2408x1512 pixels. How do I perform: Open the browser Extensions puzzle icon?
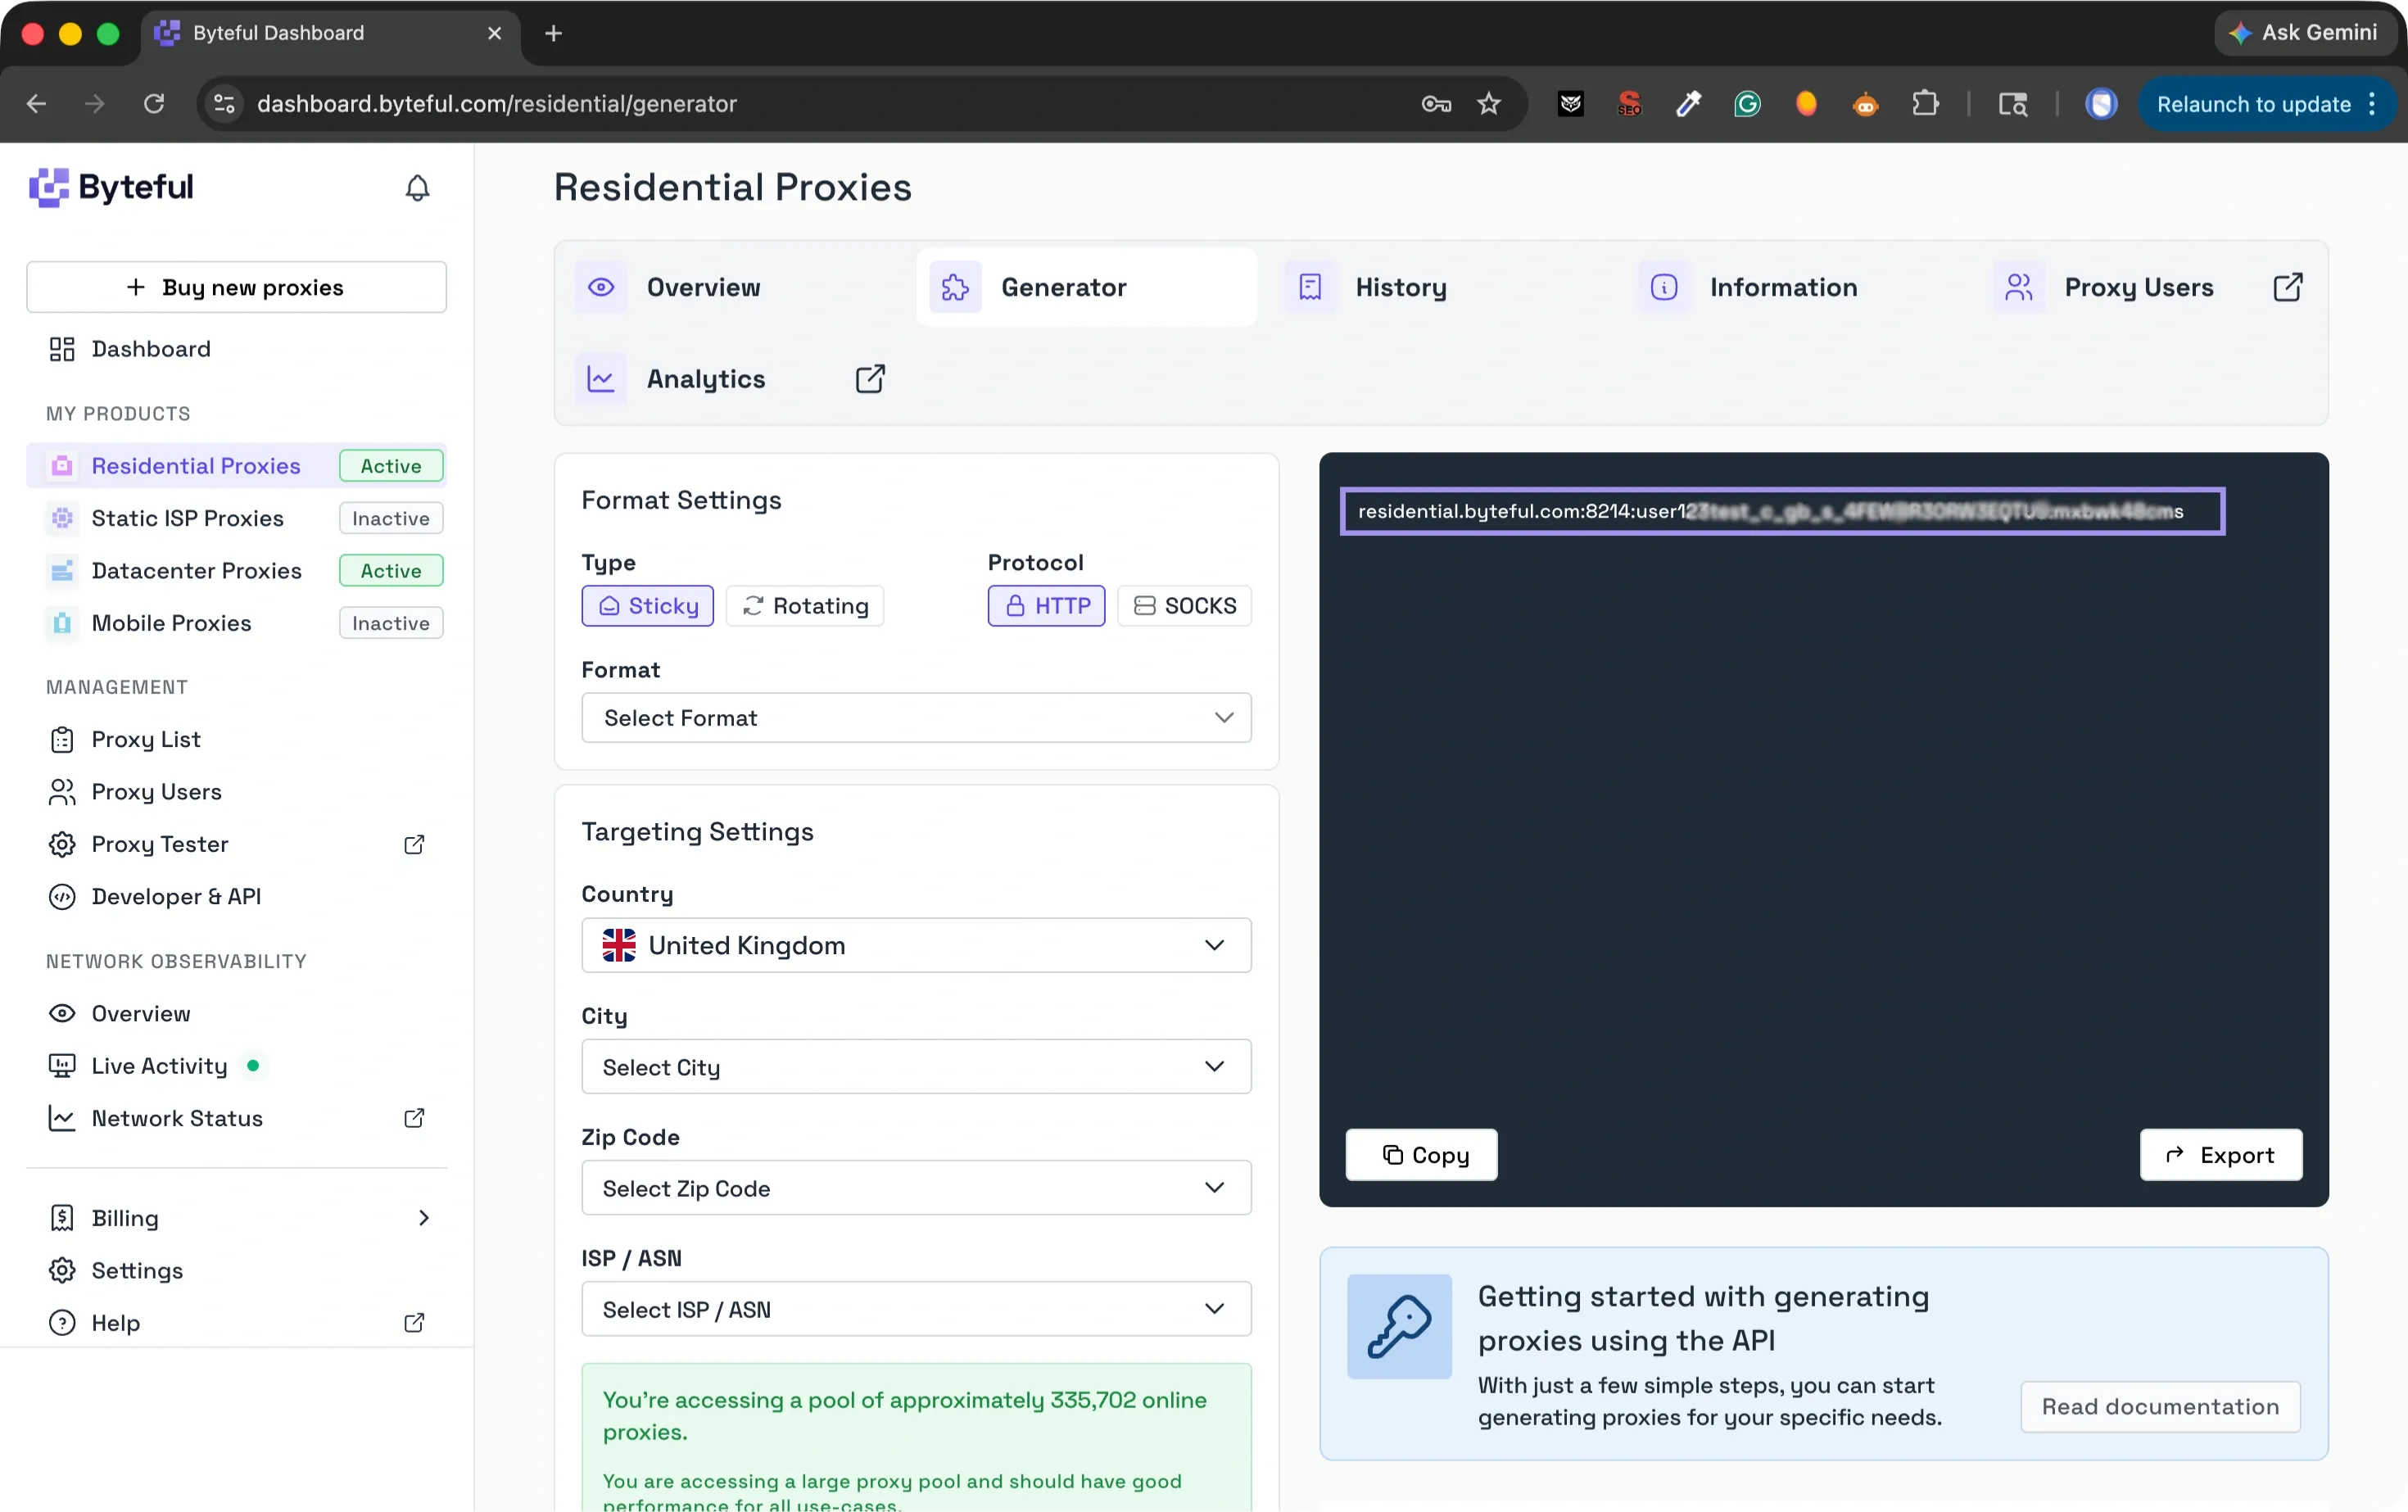coord(1925,104)
